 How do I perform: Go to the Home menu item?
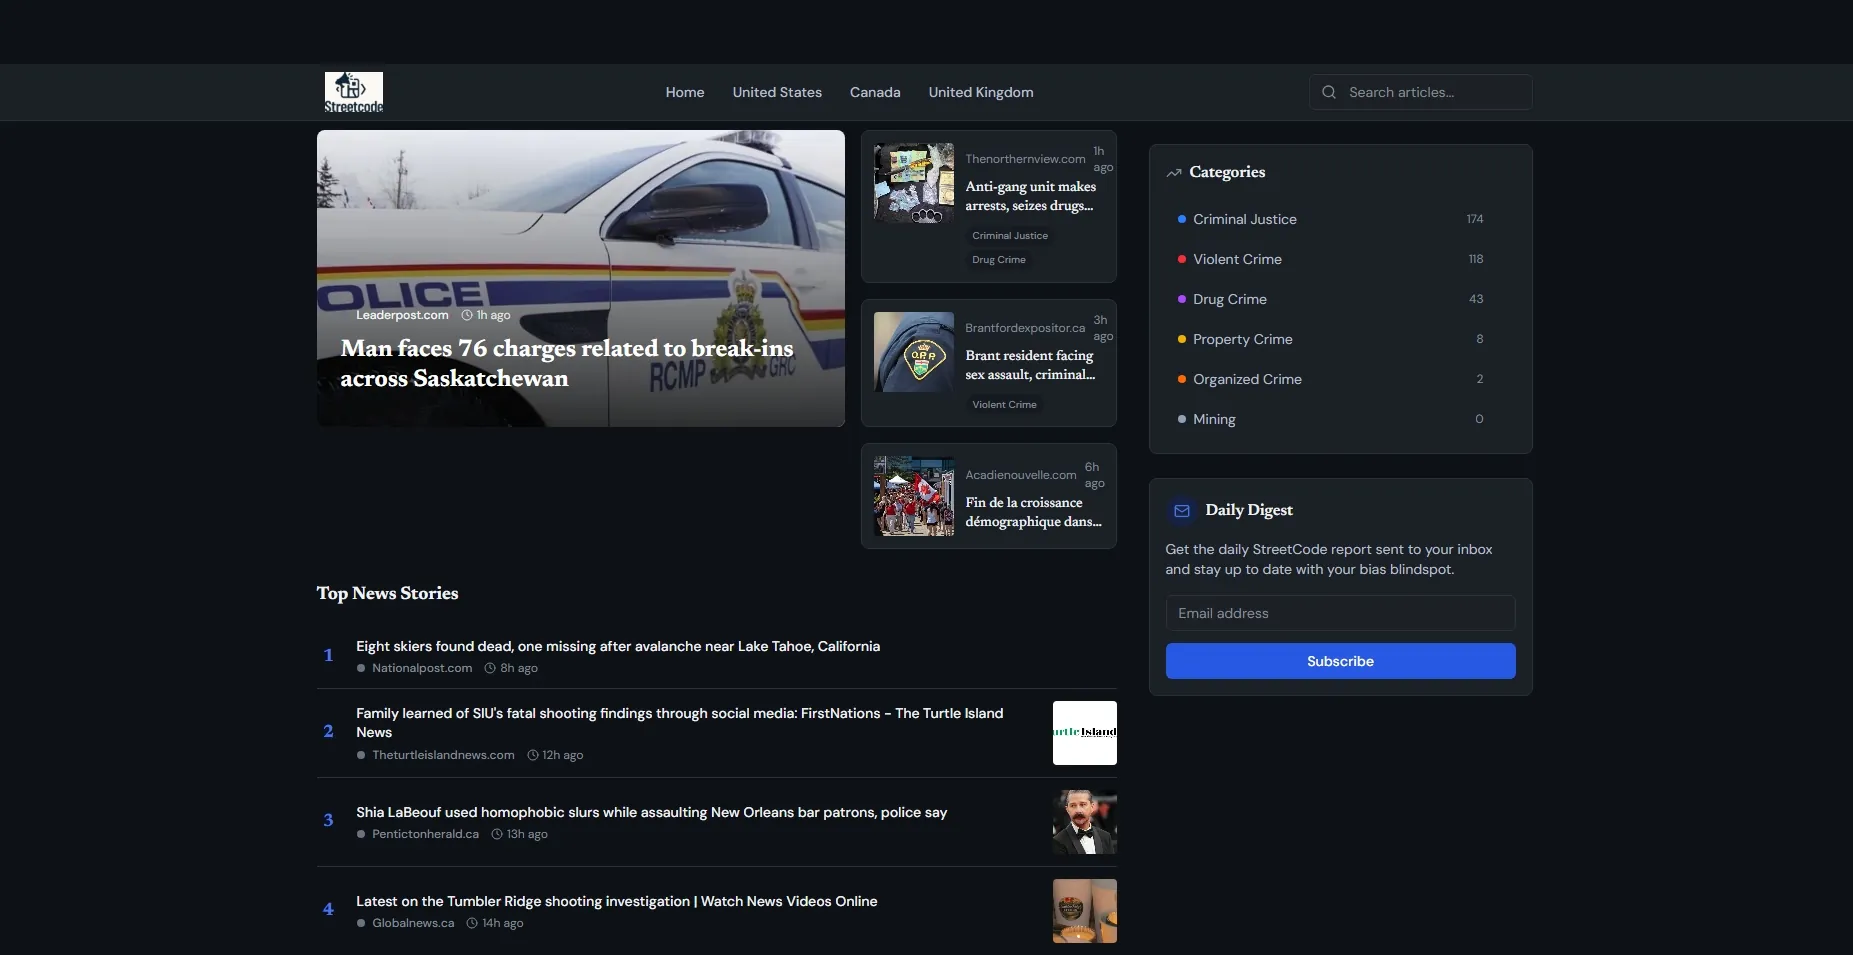685,92
